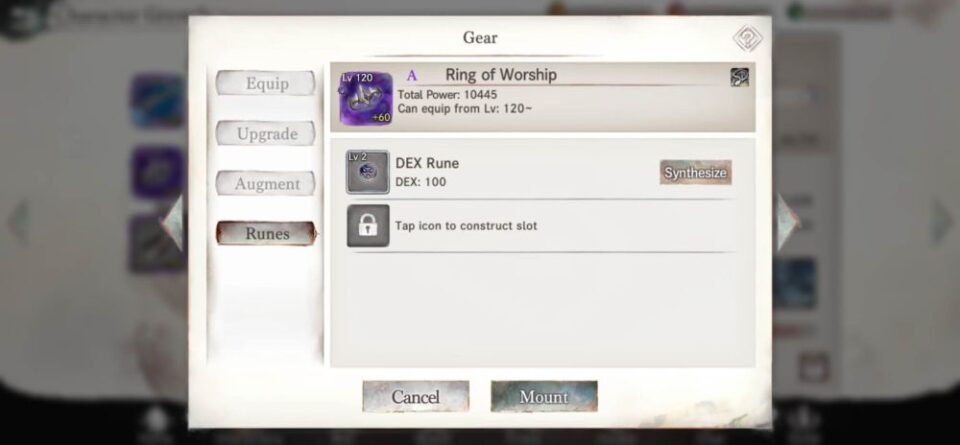
Task: Click the Mount button
Action: pyautogui.click(x=544, y=397)
